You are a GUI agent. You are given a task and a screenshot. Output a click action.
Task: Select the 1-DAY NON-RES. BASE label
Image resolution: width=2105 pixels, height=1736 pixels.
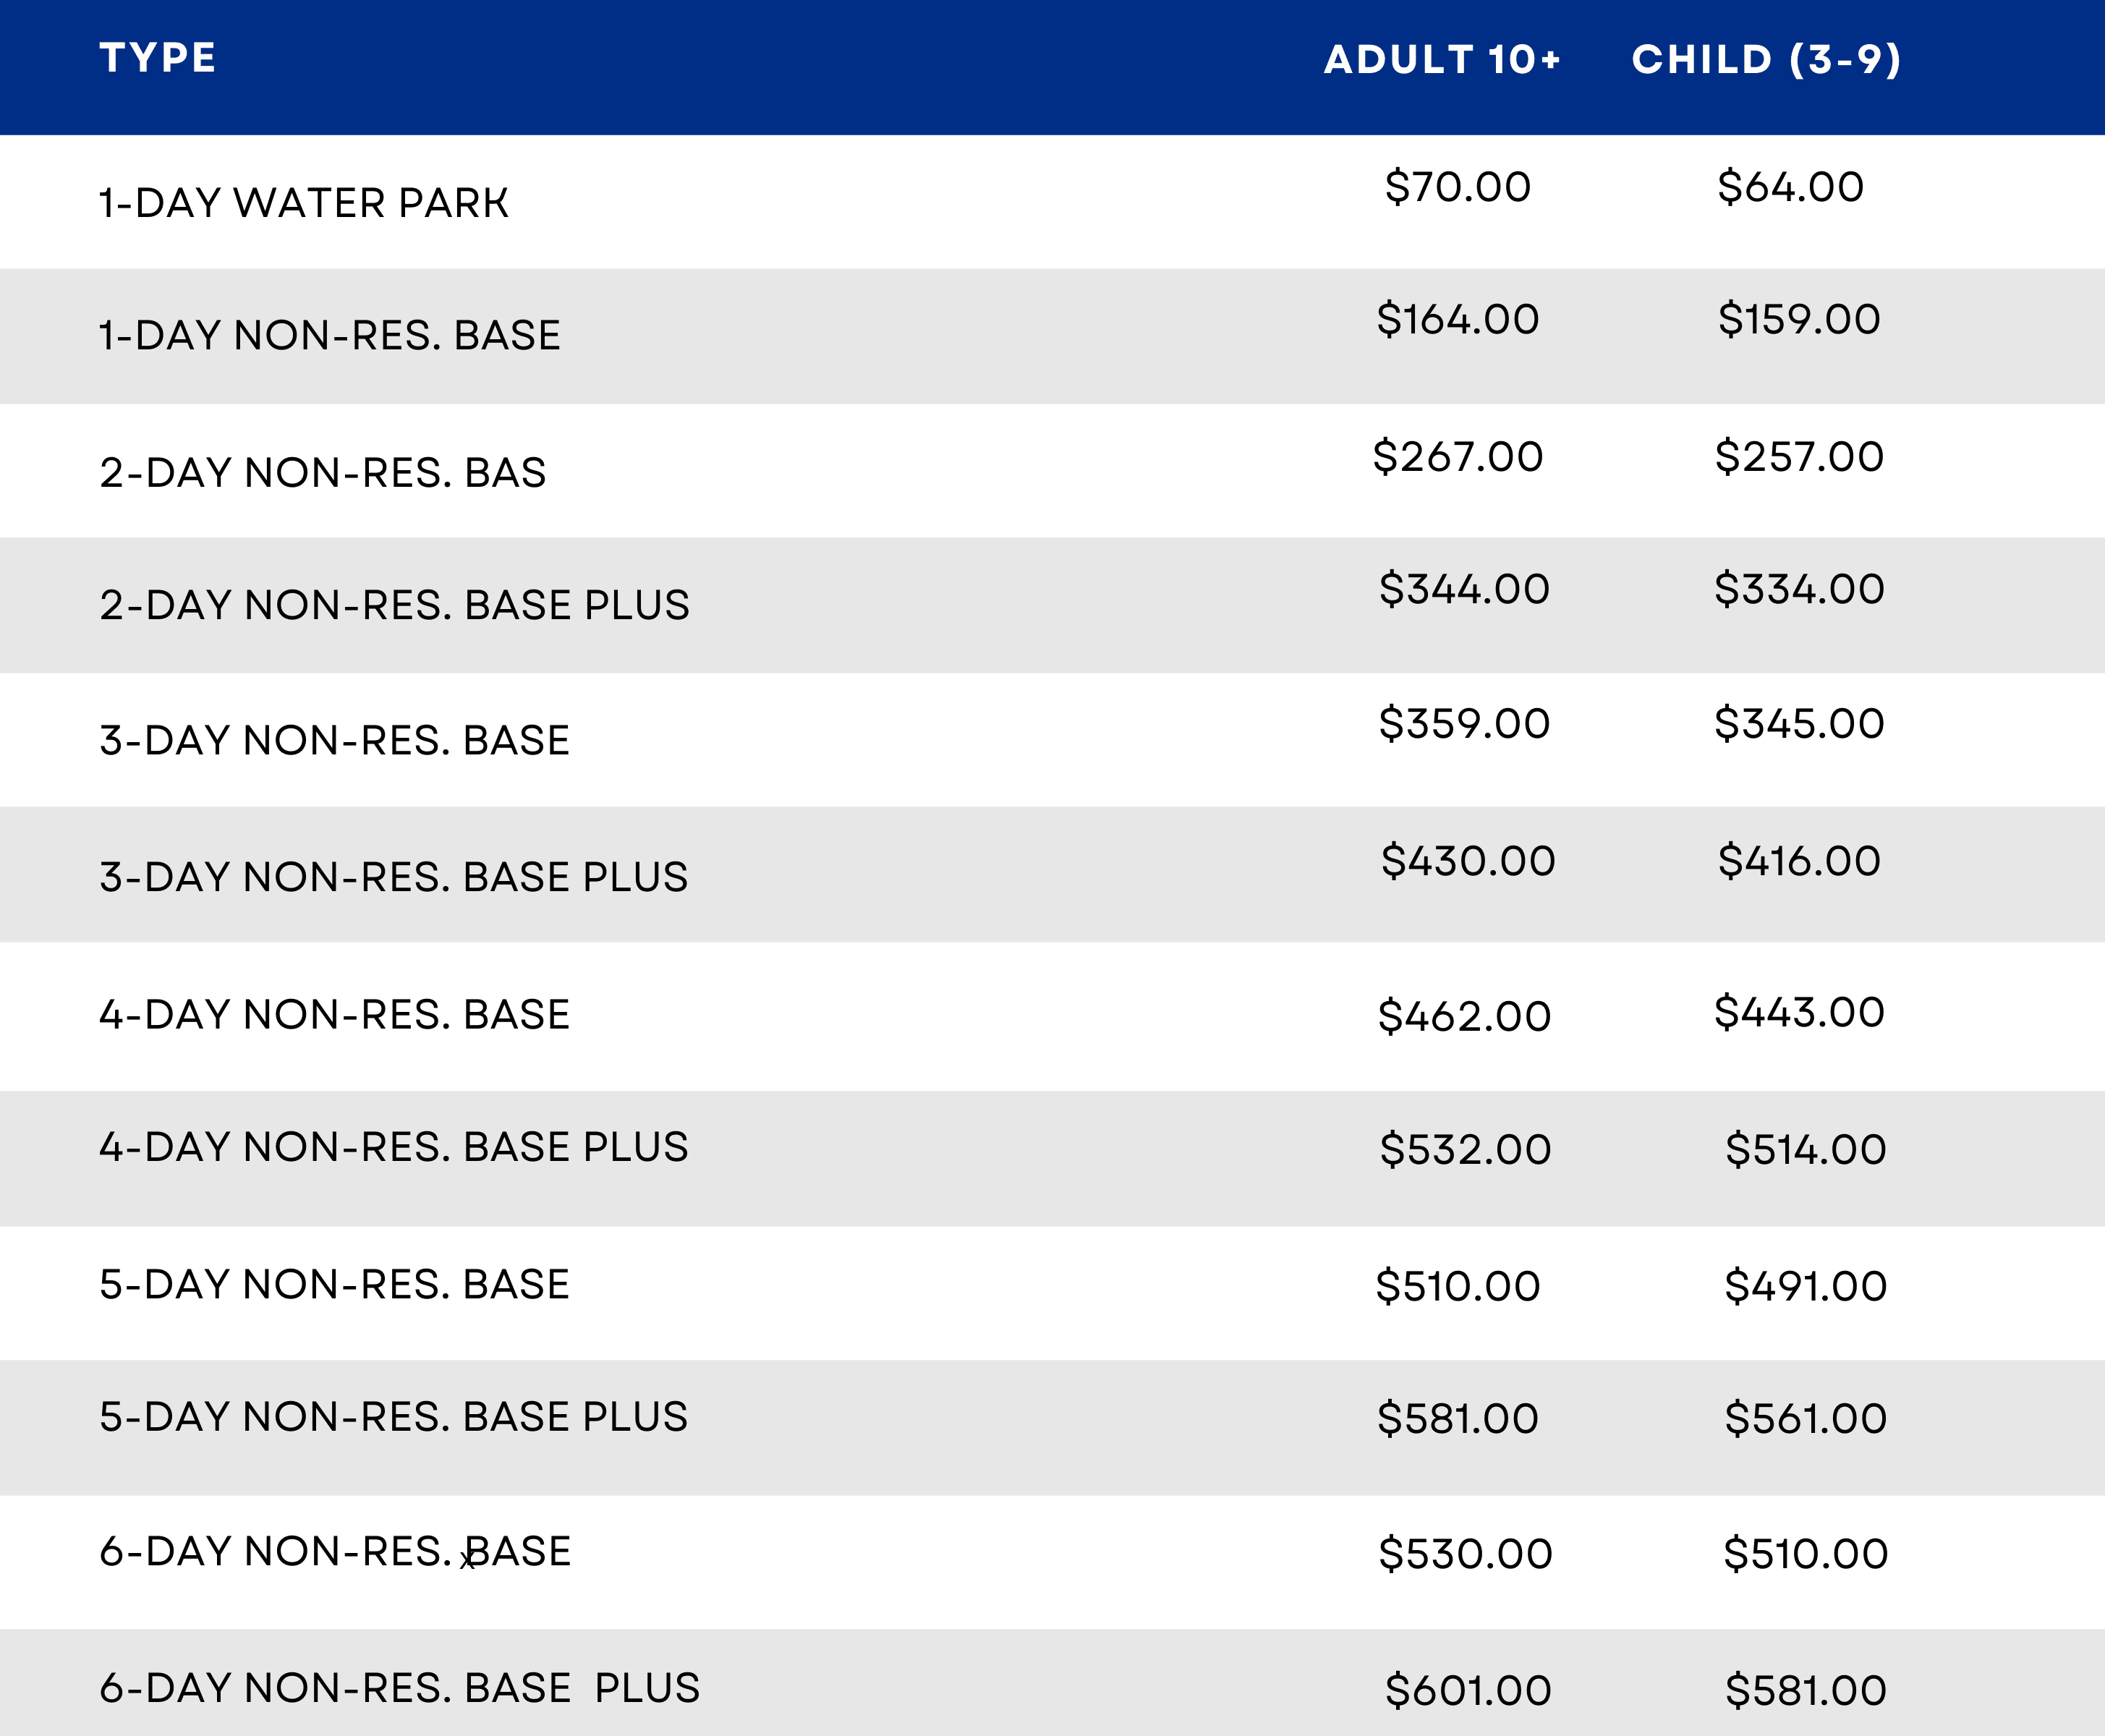pos(330,335)
